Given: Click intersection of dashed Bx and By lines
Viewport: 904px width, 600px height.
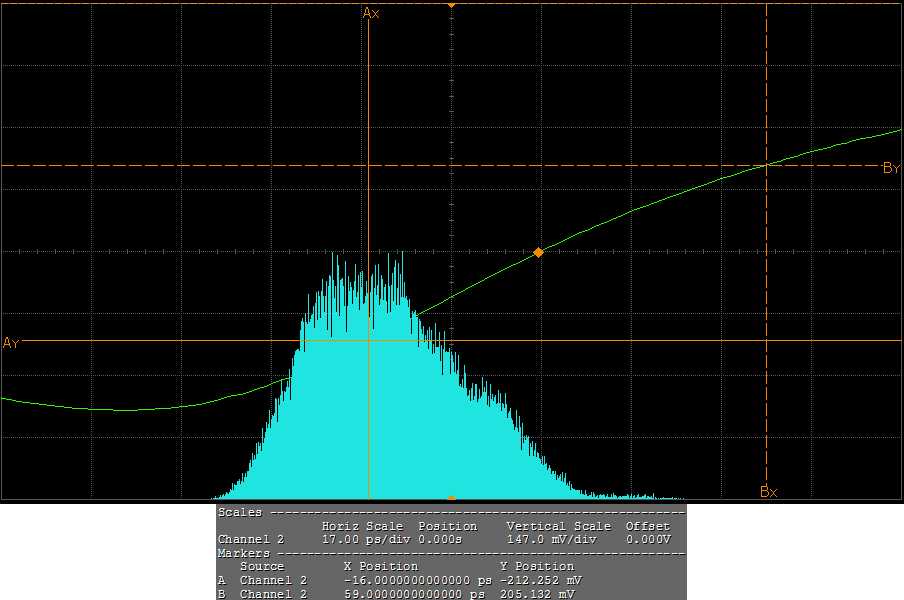Looking at the screenshot, I should click(x=766, y=165).
